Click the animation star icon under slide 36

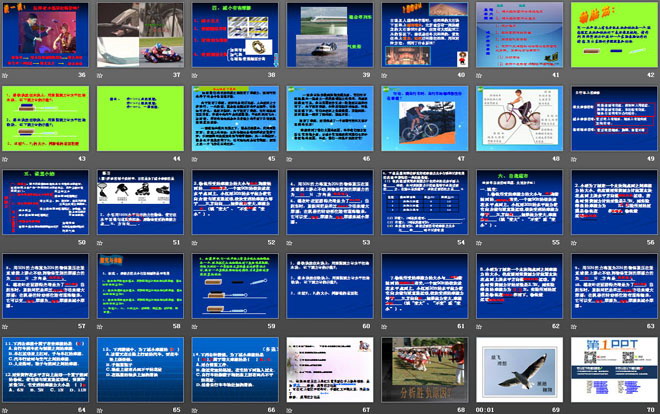coord(5,76)
